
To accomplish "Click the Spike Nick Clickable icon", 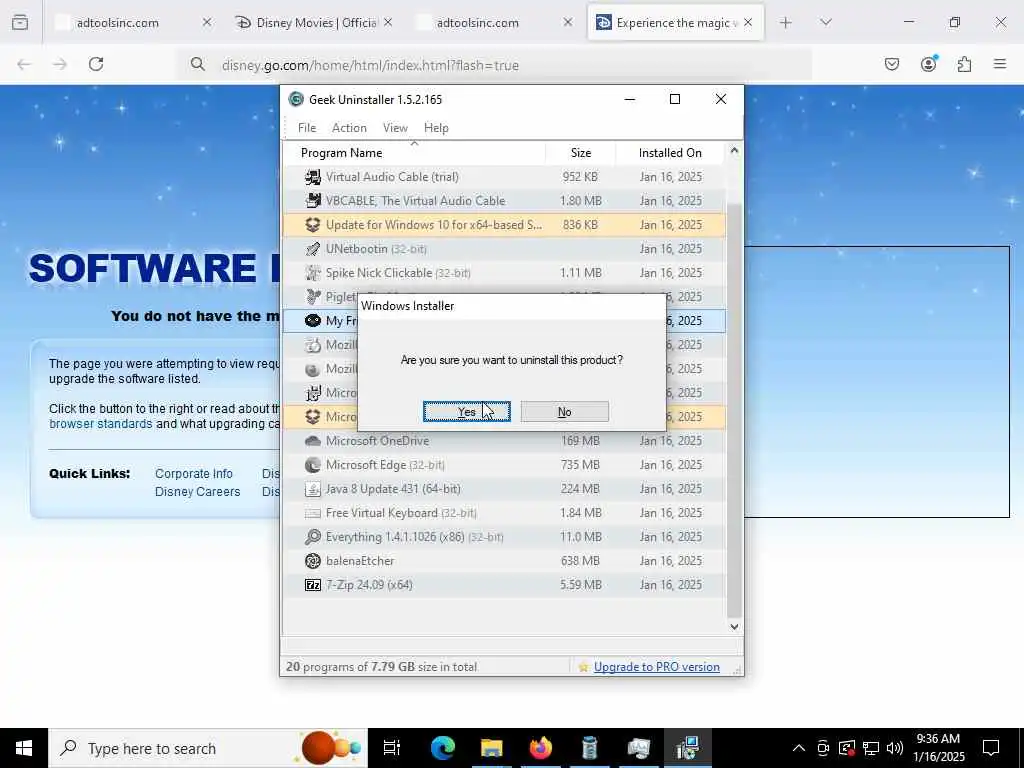I will (313, 273).
